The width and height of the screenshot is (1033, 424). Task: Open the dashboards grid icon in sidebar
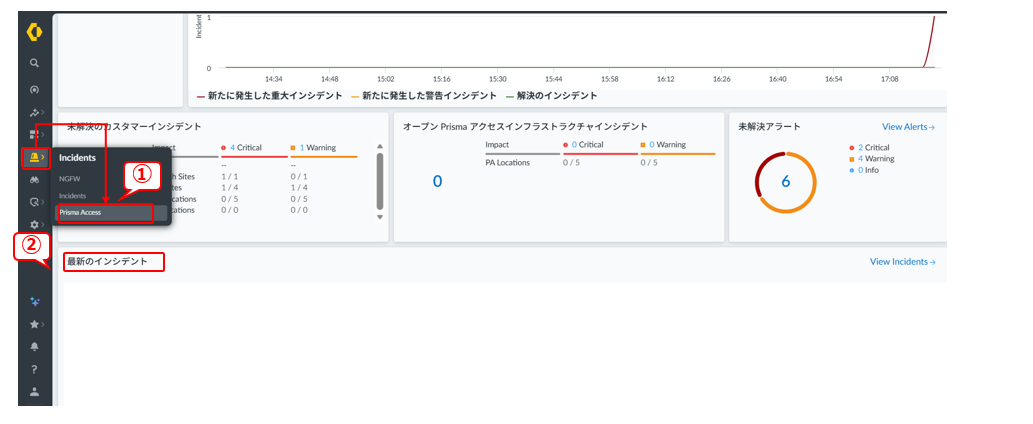[x=34, y=135]
